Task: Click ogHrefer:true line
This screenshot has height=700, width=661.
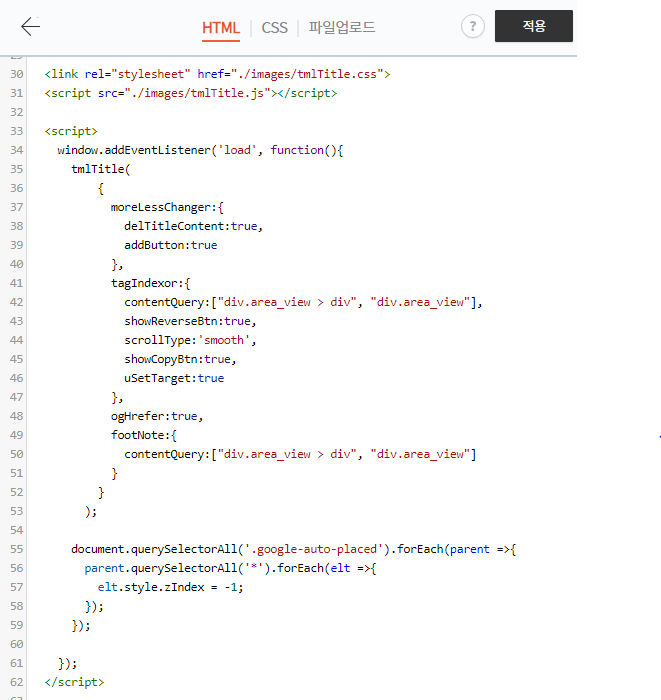Action: 157,416
